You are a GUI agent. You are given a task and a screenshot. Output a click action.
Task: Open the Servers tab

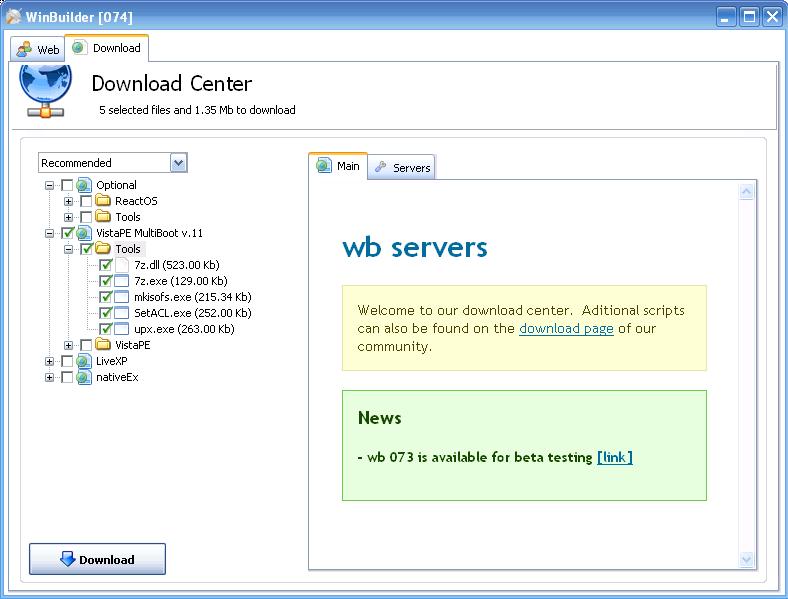[402, 167]
